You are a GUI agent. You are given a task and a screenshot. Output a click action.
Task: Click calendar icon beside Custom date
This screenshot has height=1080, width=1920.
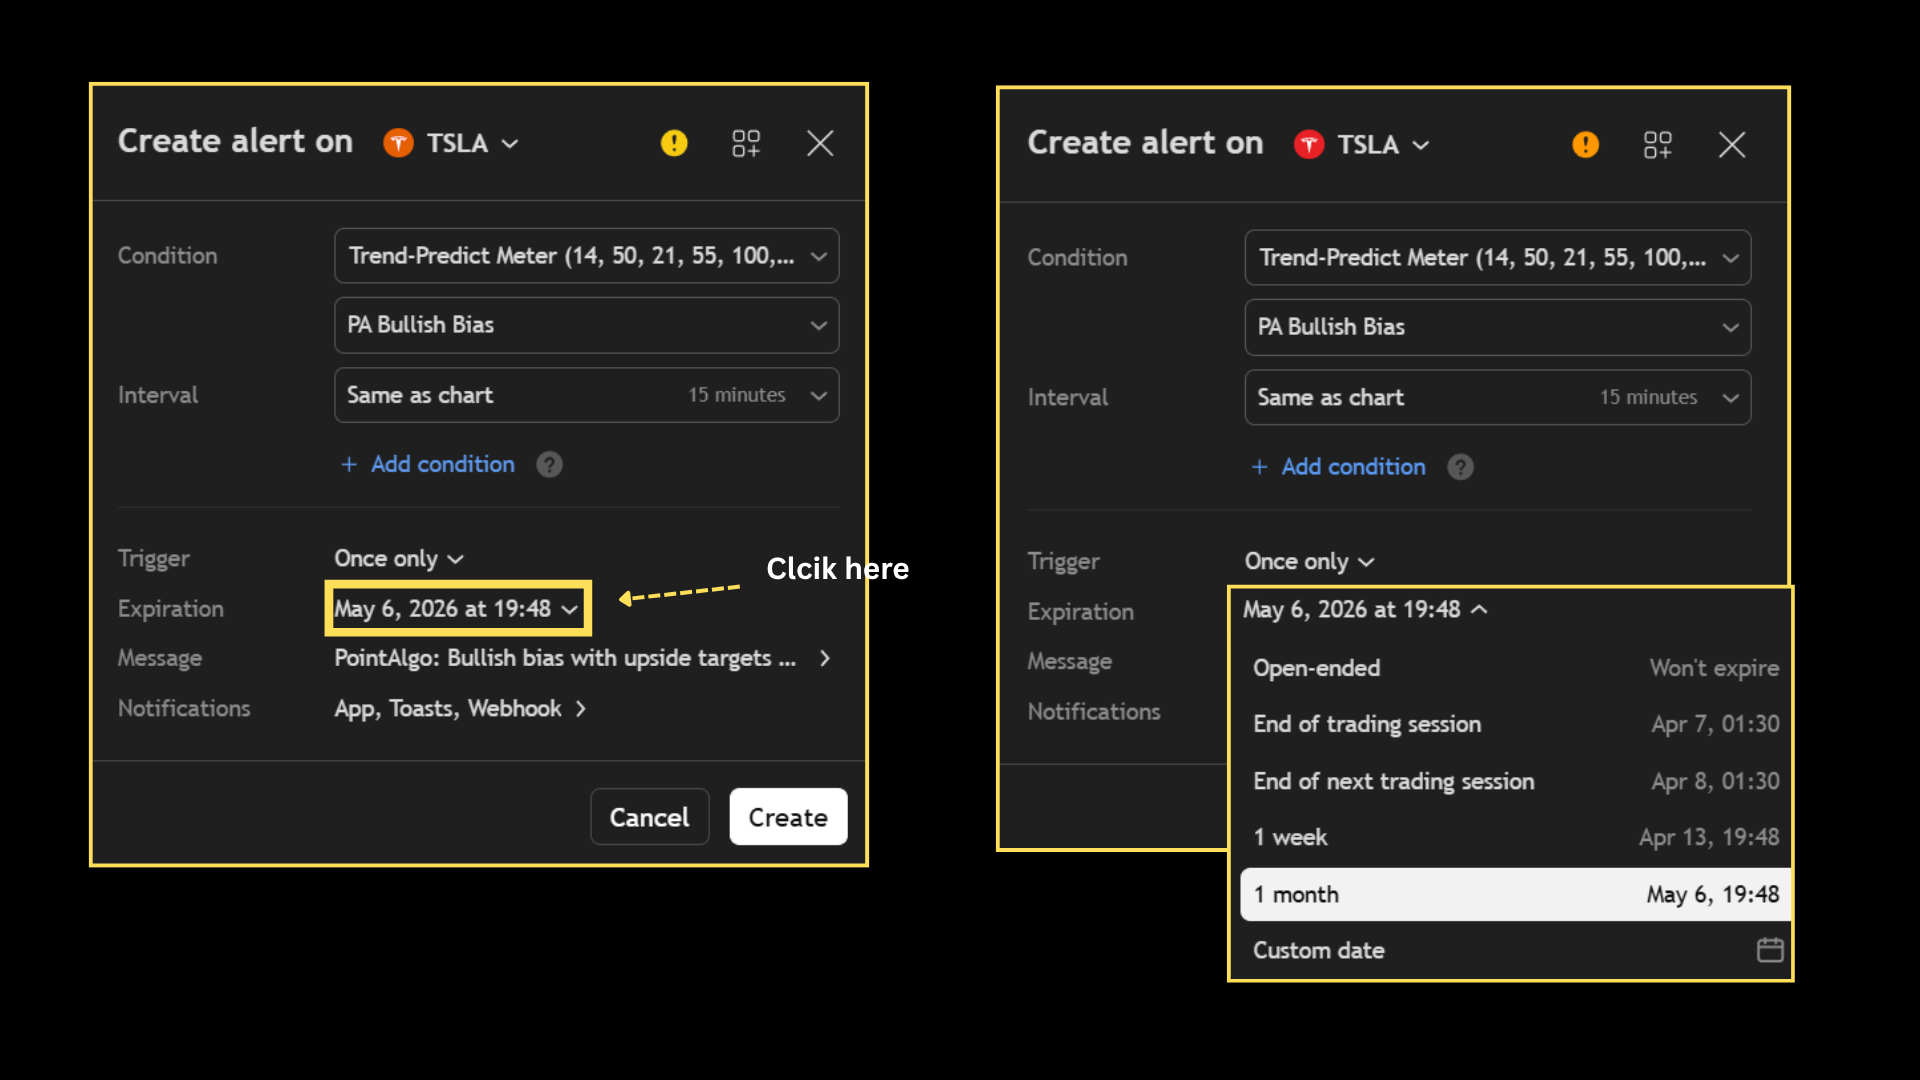pyautogui.click(x=1769, y=950)
